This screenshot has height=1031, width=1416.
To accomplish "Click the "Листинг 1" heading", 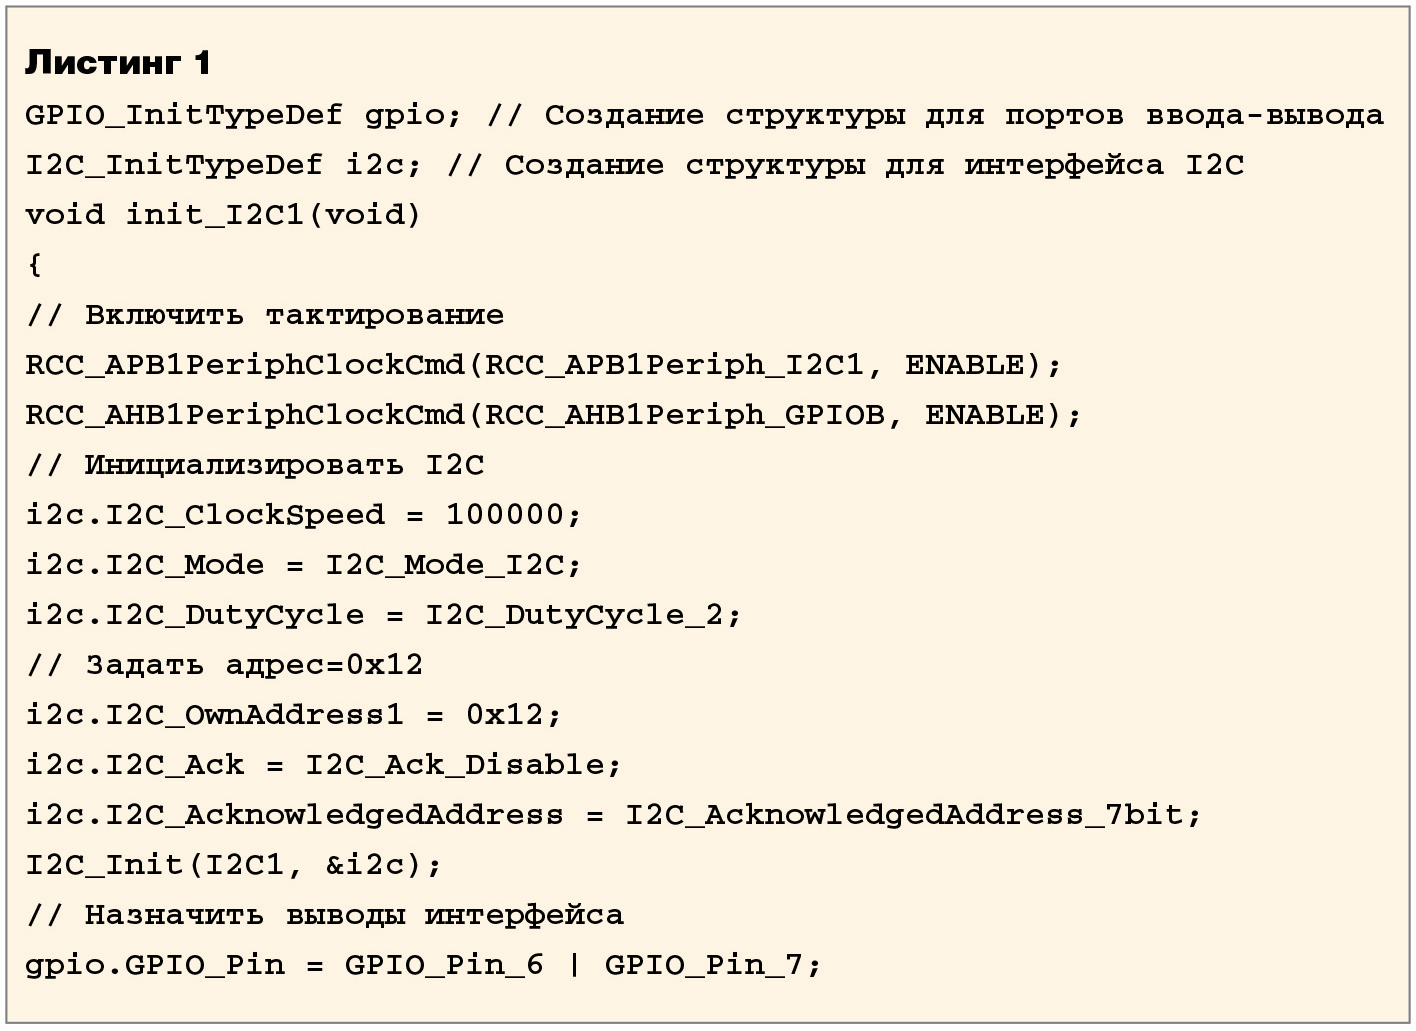I will point(118,63).
